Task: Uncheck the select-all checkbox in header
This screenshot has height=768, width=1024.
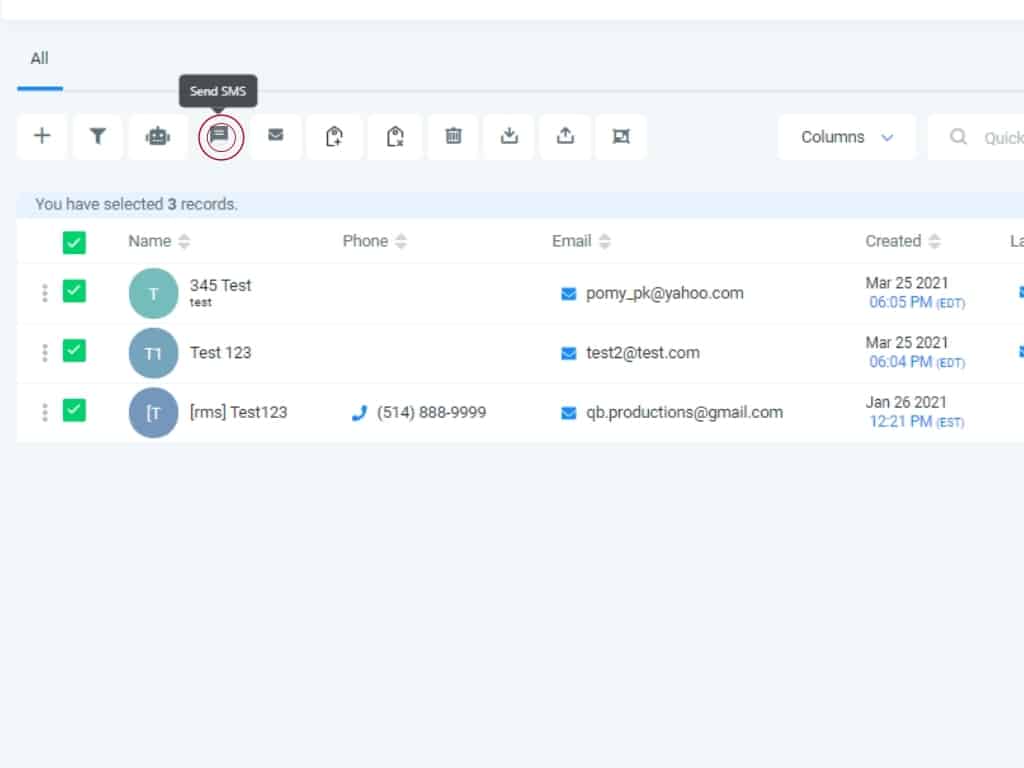Action: tap(74, 242)
